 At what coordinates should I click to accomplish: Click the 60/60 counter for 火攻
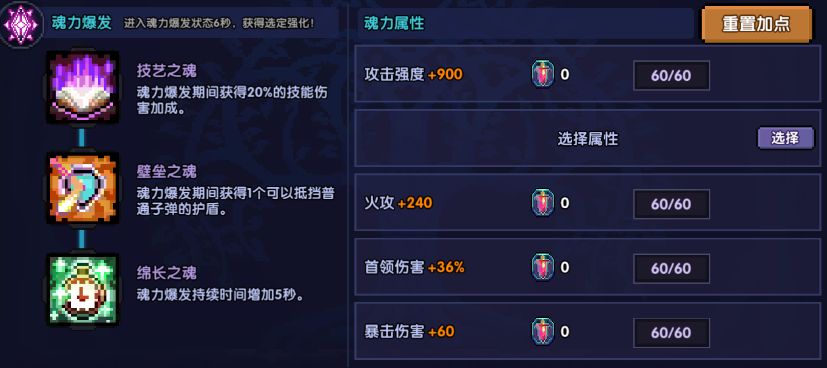671,204
